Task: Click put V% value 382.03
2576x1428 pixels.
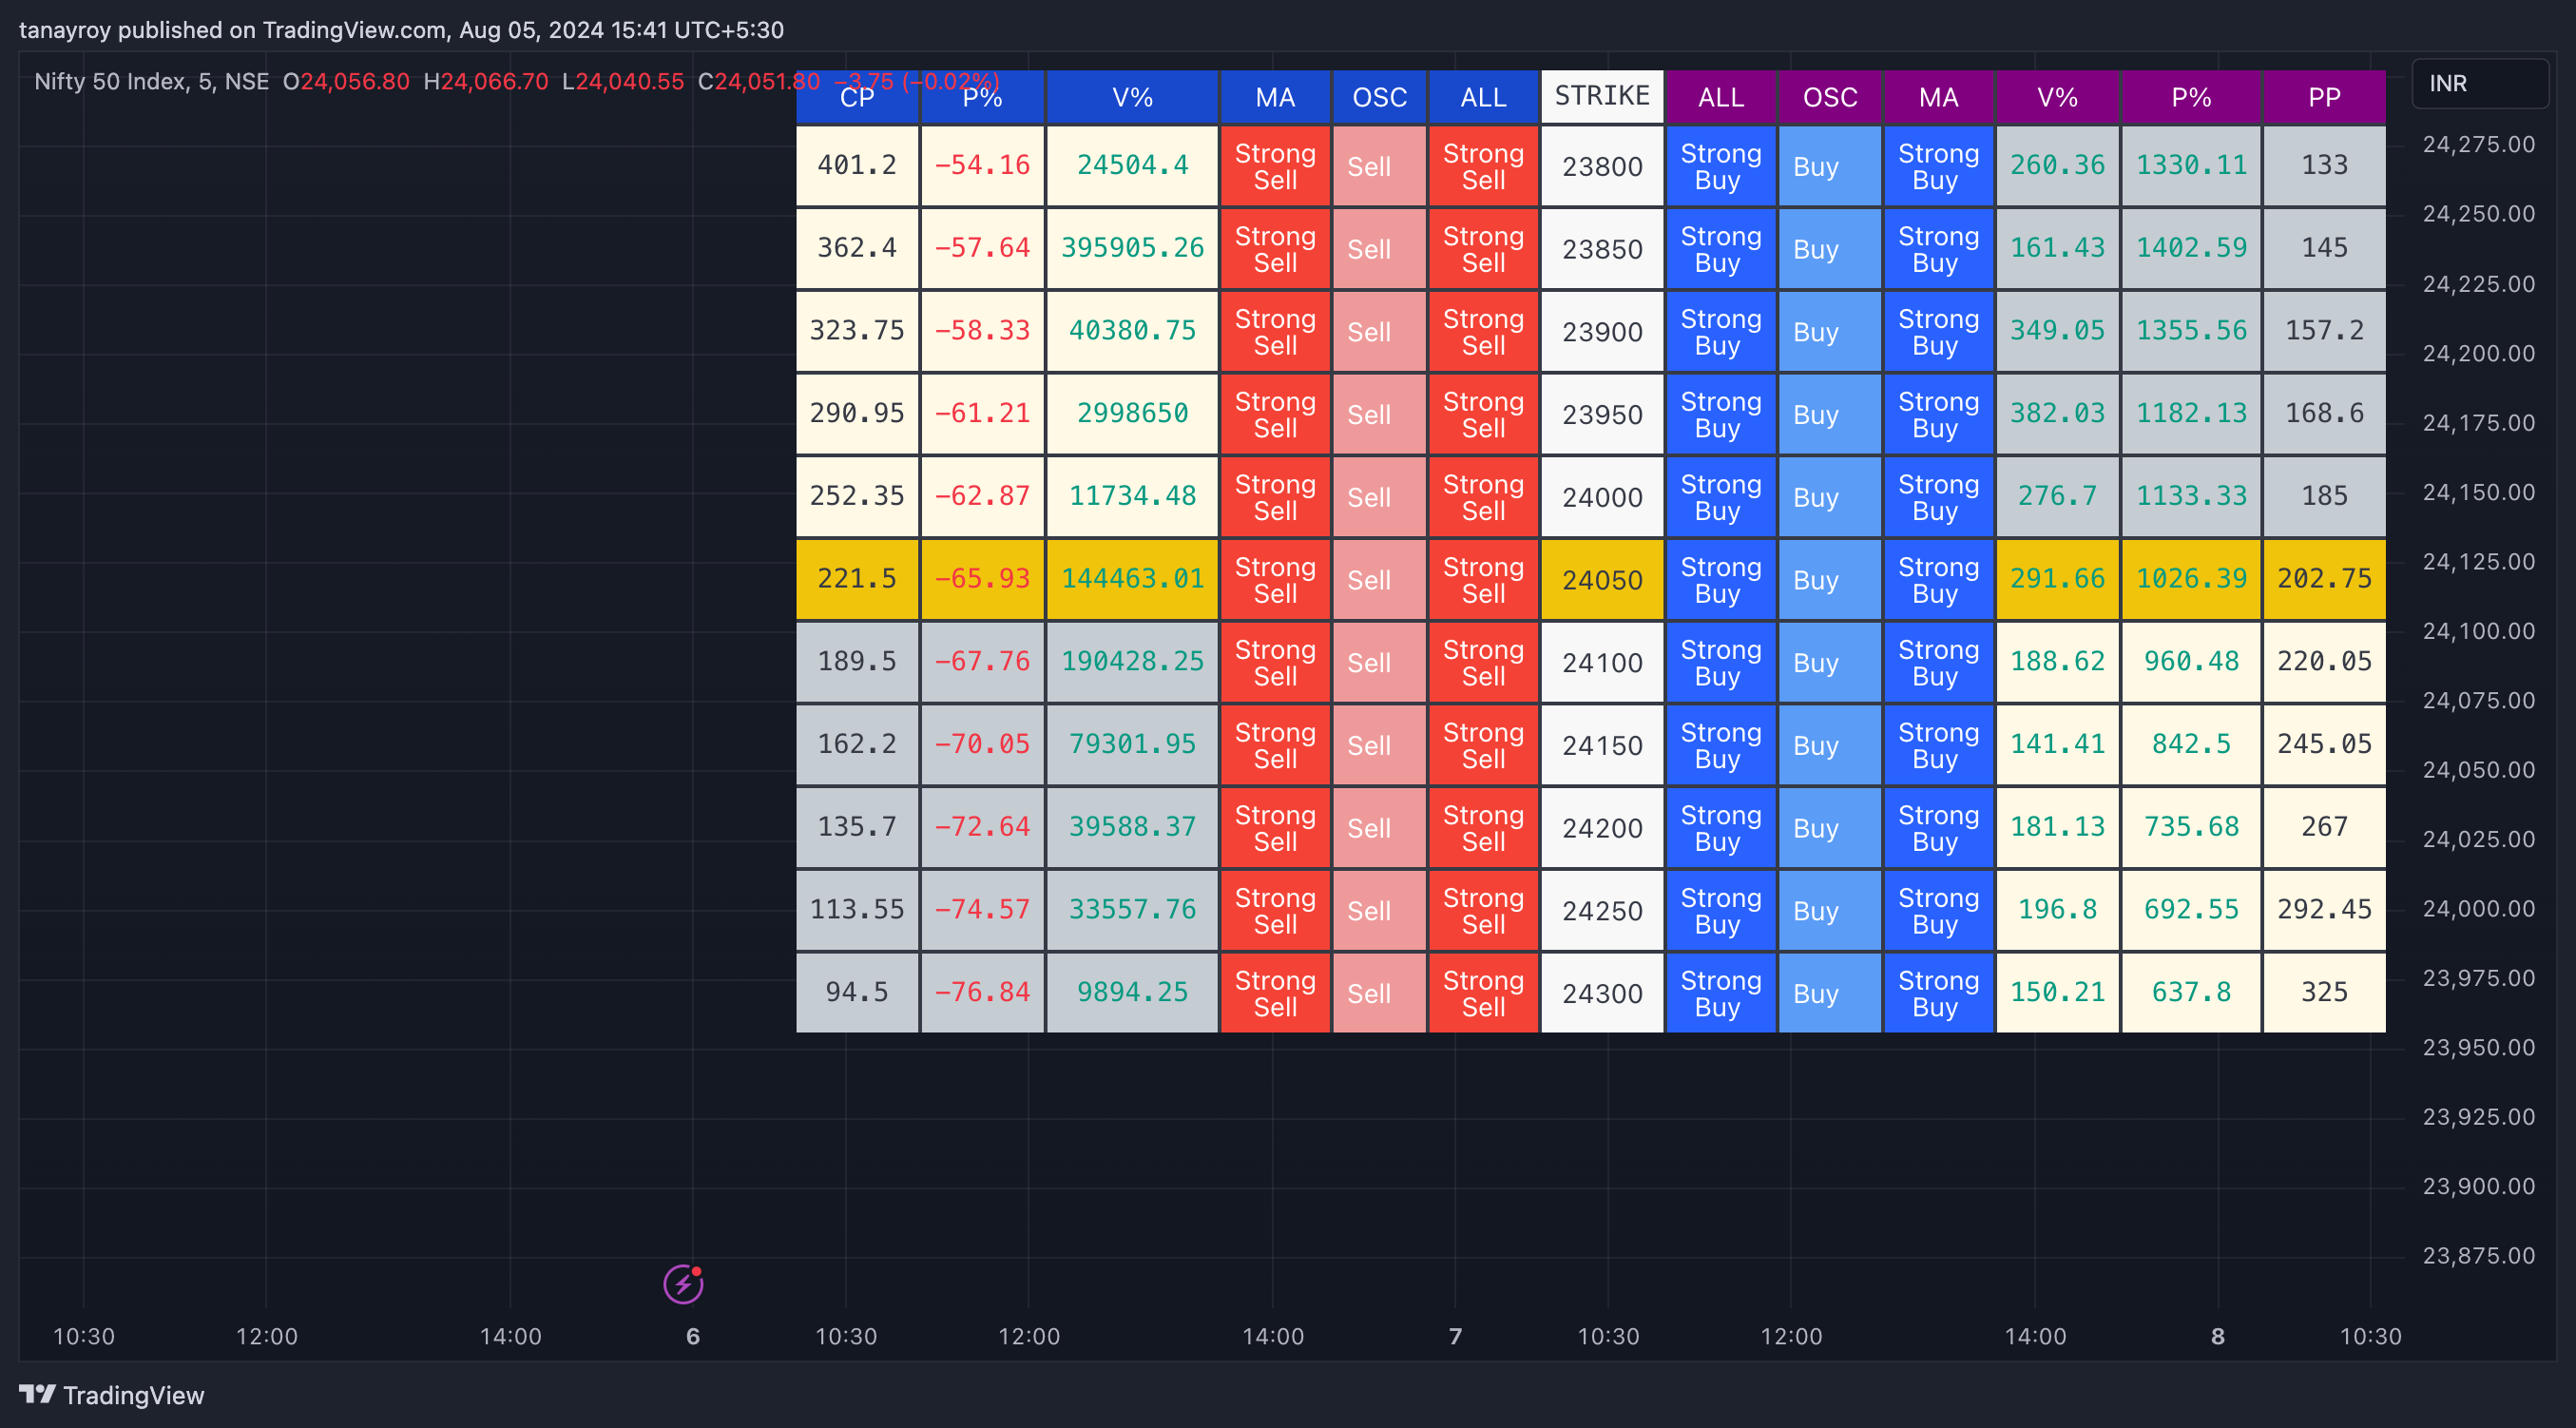Action: pos(2057,414)
